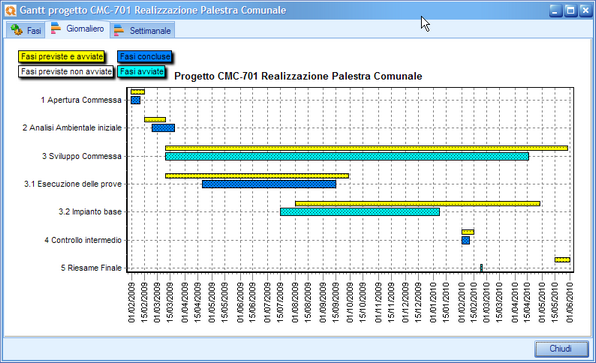Click the '1 Apertura Commessa' row label
Screen dimensions: 596x363
(x=81, y=100)
